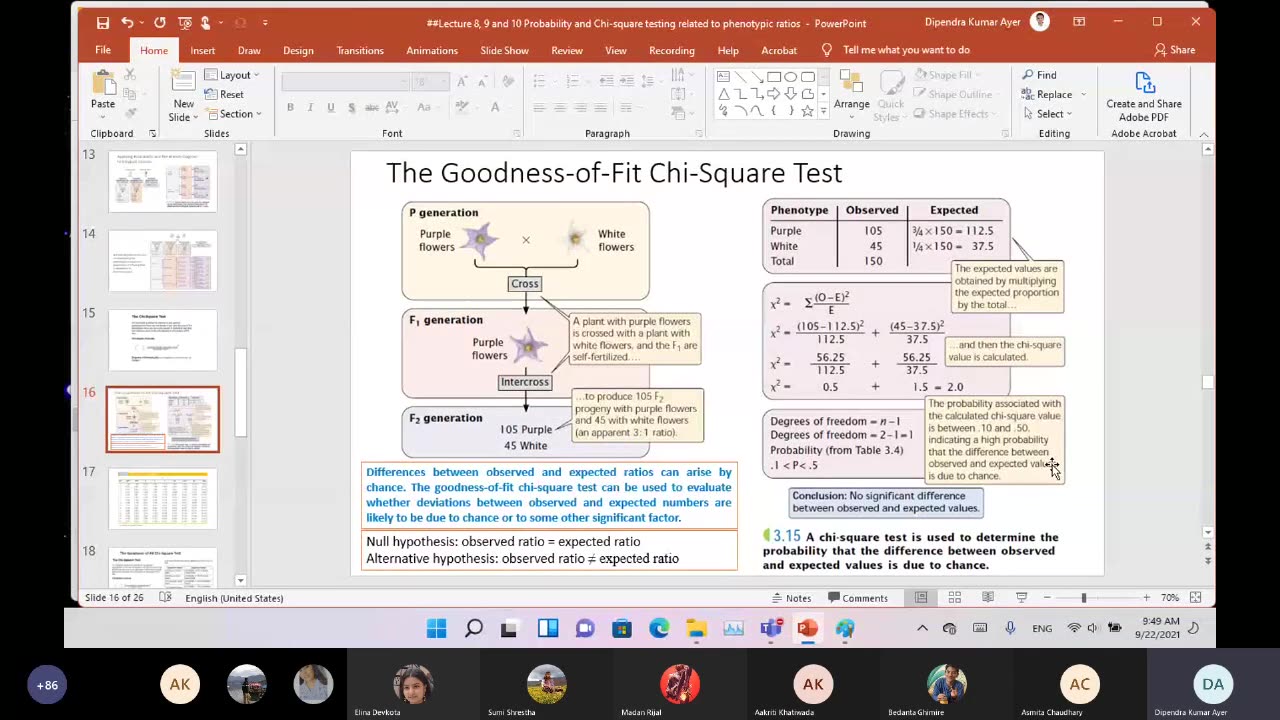Toggle Underline formatting

[330, 107]
